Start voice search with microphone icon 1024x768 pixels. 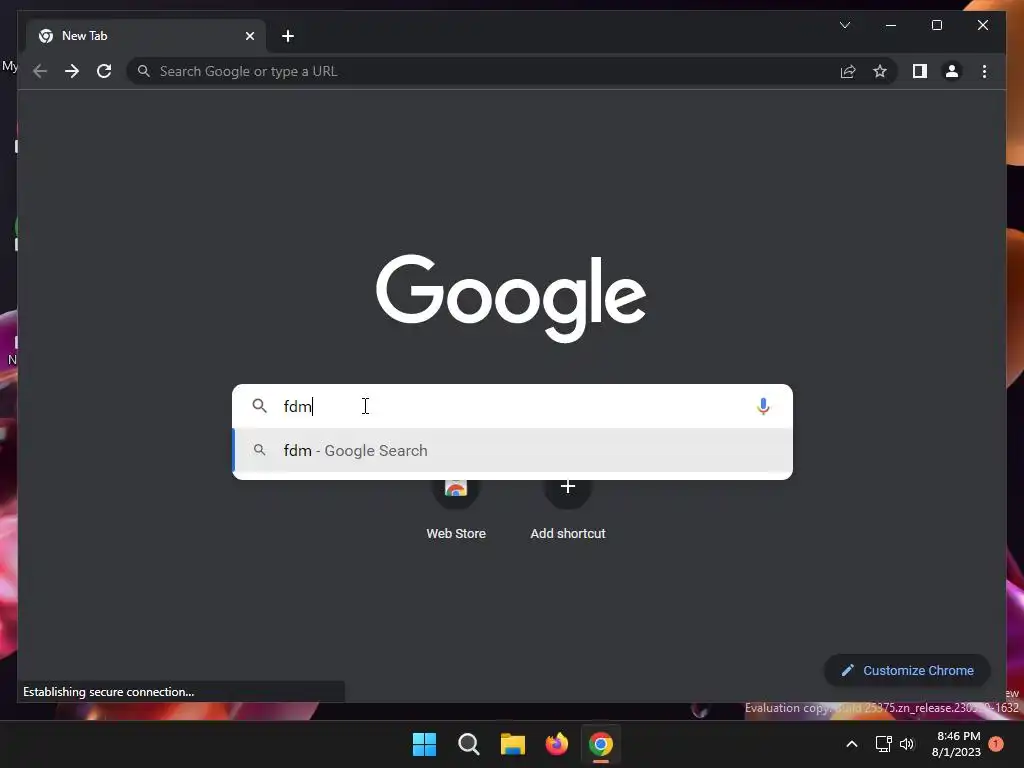[763, 406]
